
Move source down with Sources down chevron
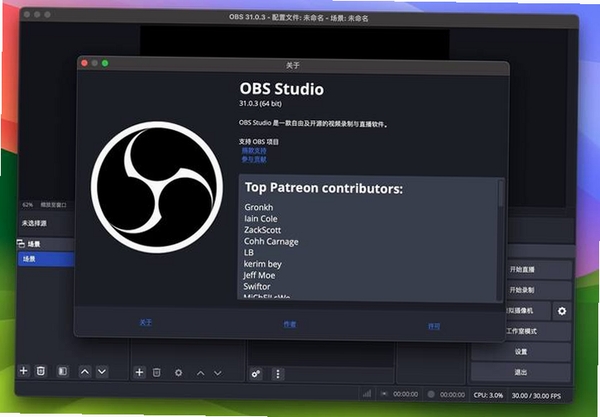[218, 373]
